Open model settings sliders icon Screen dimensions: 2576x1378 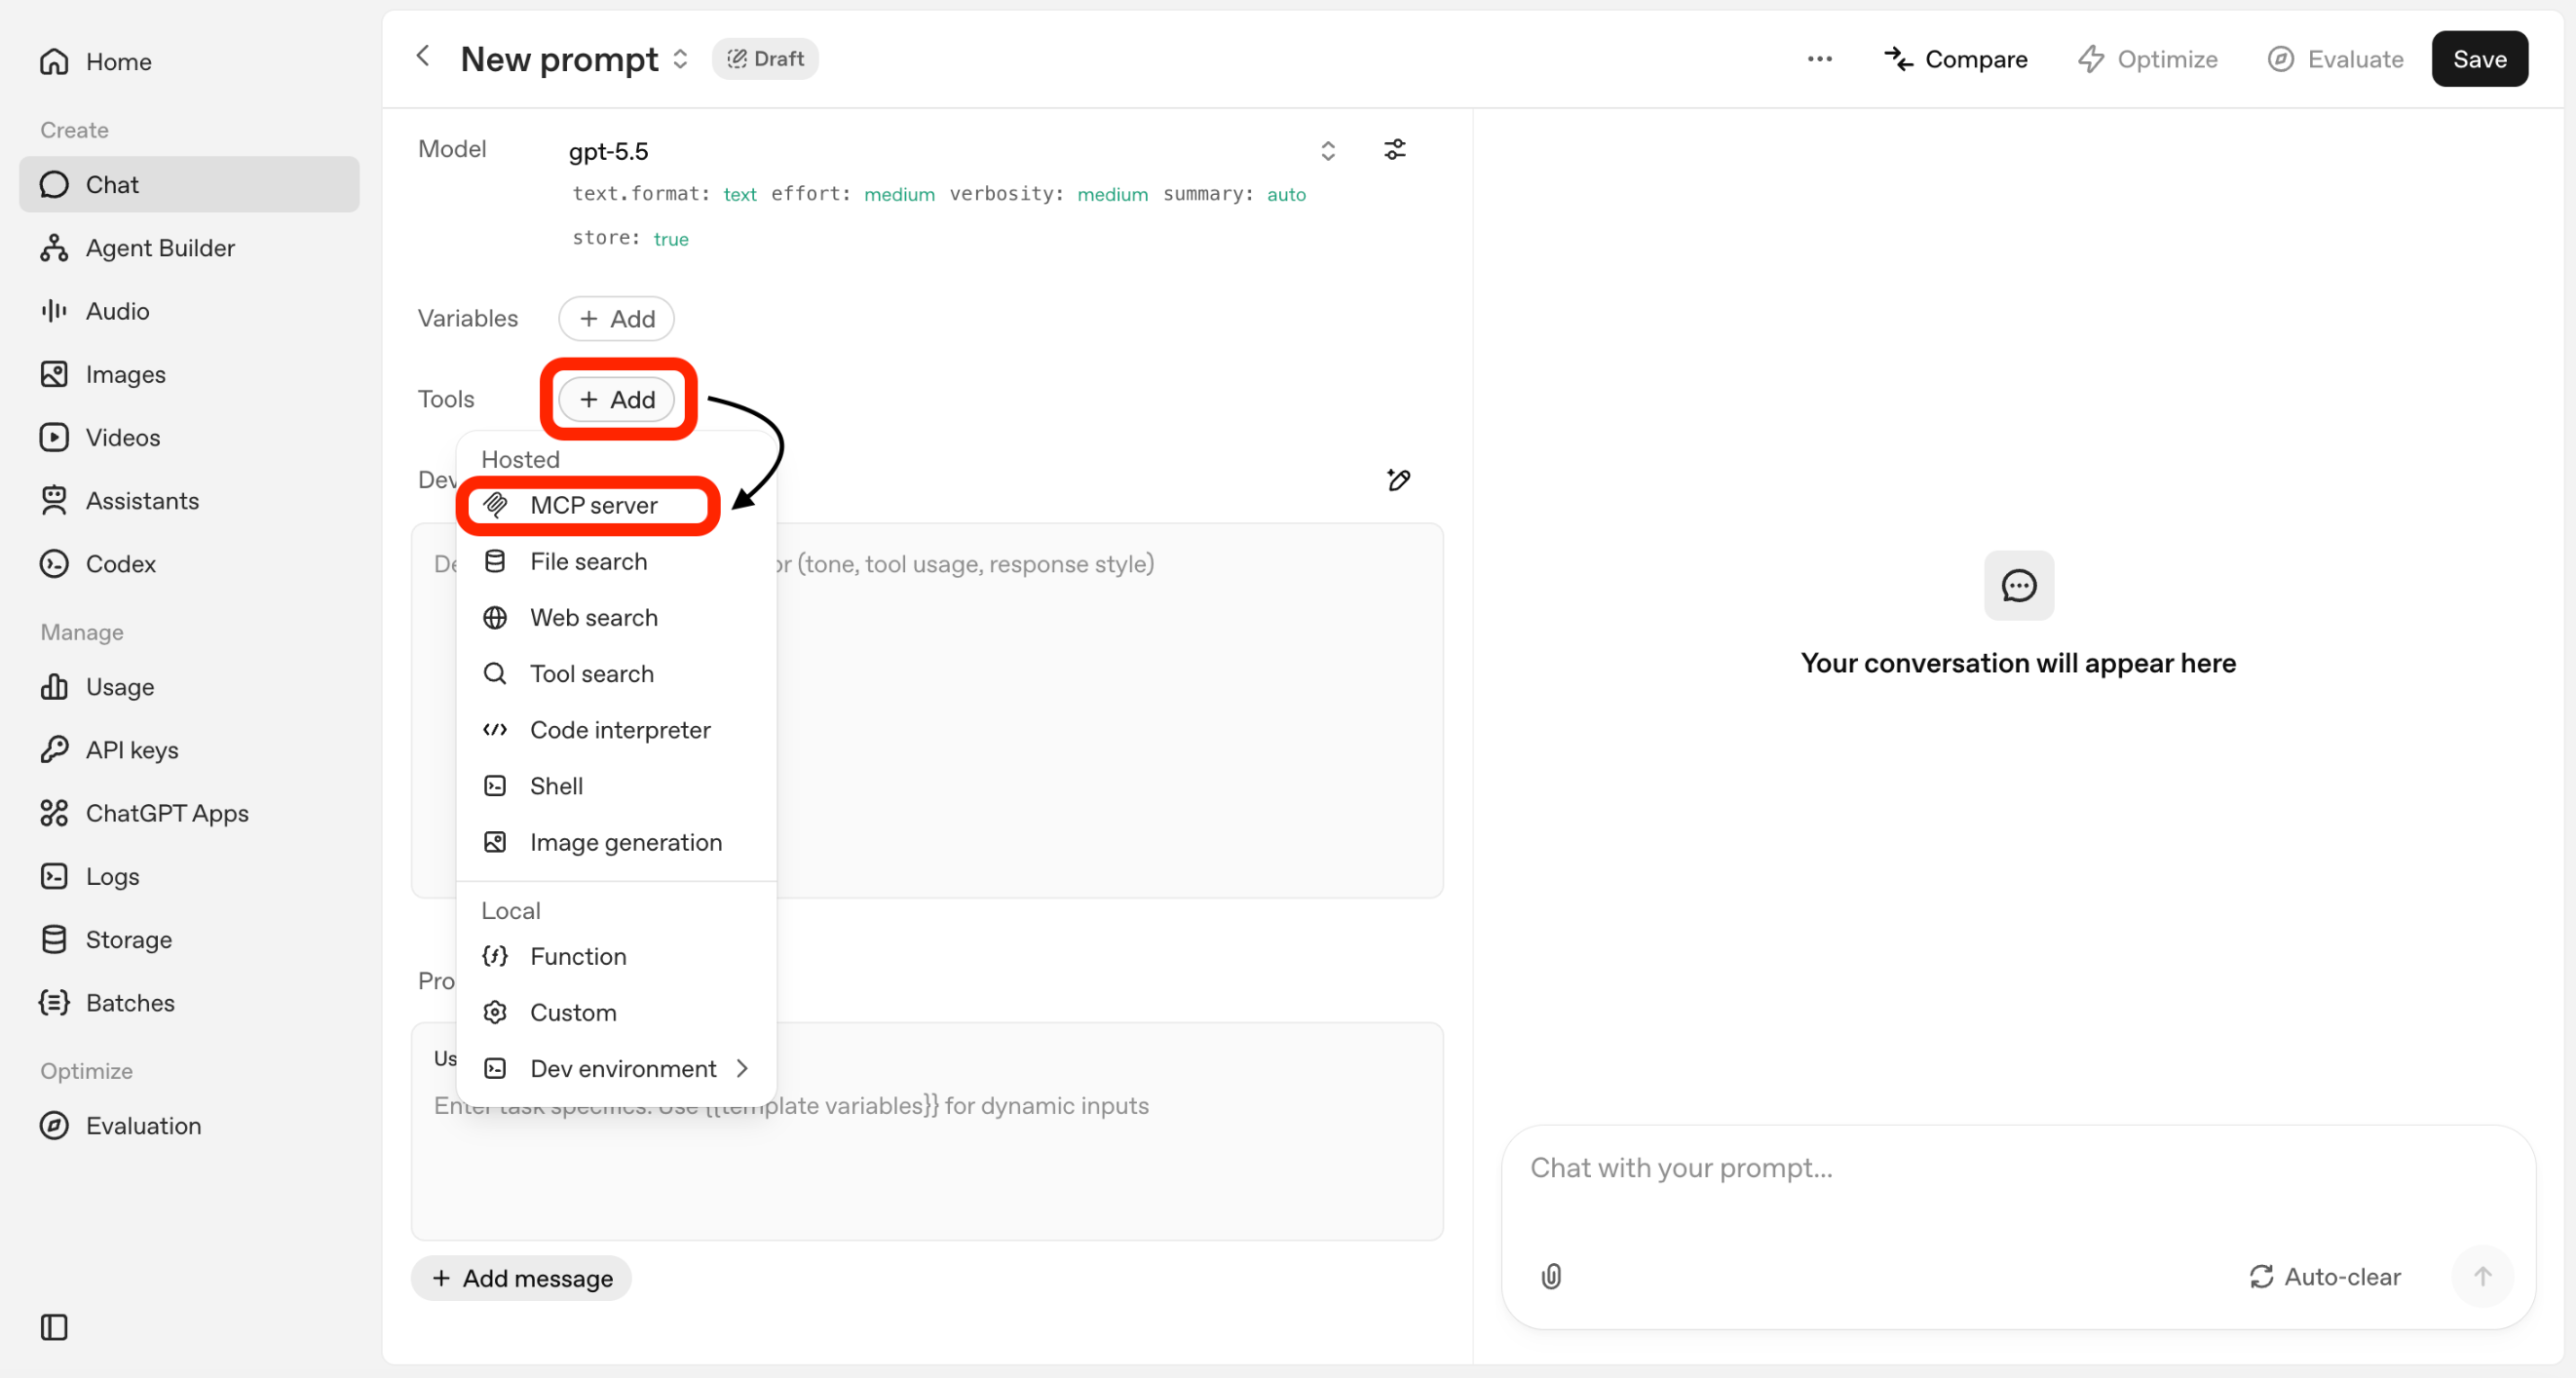point(1395,150)
